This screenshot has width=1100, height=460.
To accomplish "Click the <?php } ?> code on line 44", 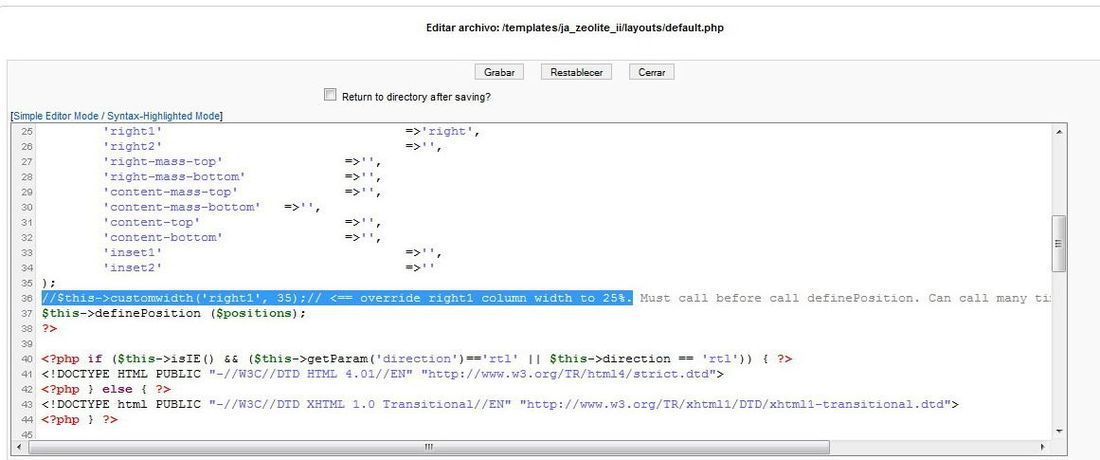I will [79, 419].
